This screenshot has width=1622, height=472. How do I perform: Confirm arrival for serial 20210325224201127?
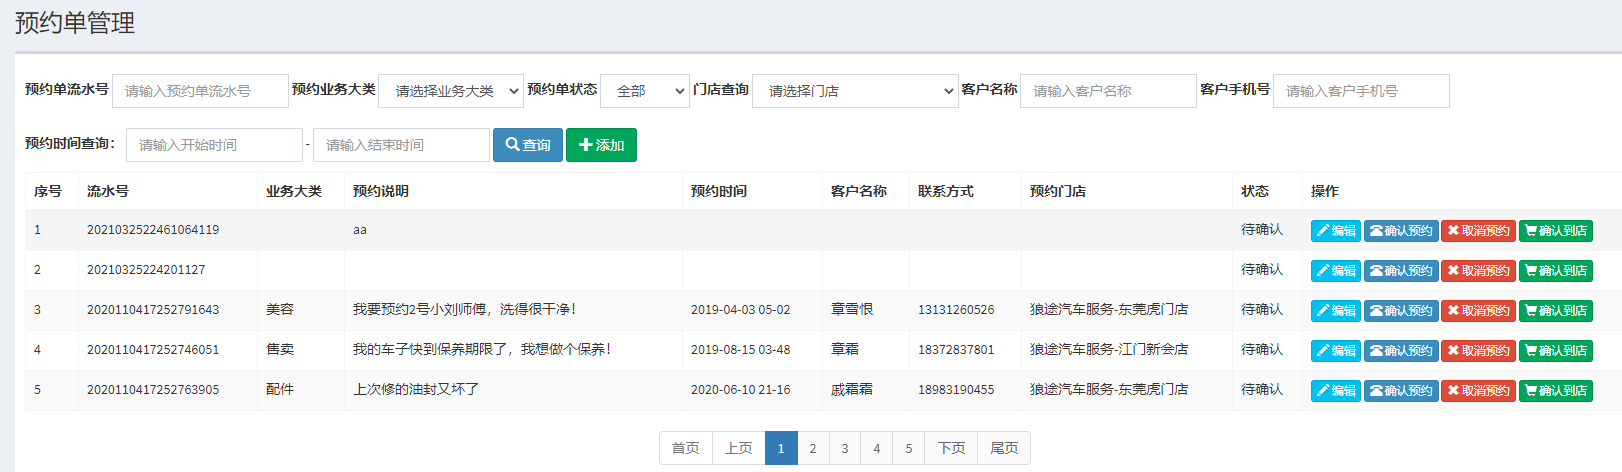click(x=1556, y=271)
